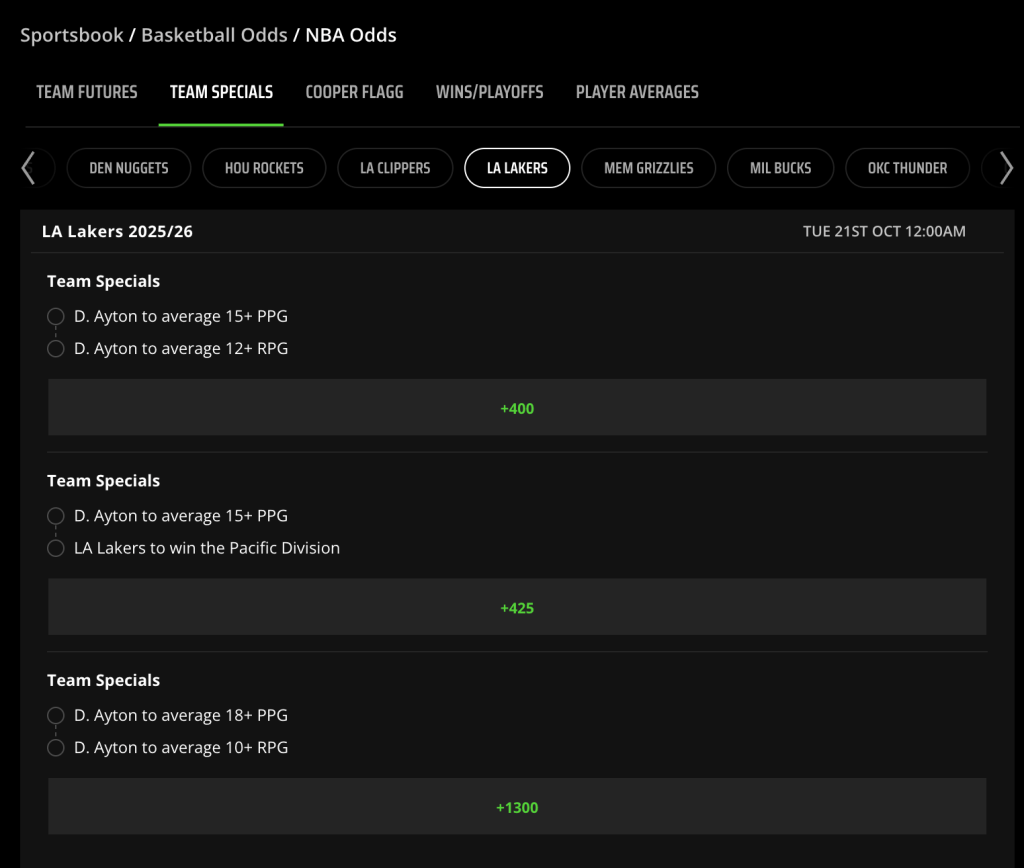Select MEM Grizzlies team chip
1024x868 pixels.
(648, 169)
